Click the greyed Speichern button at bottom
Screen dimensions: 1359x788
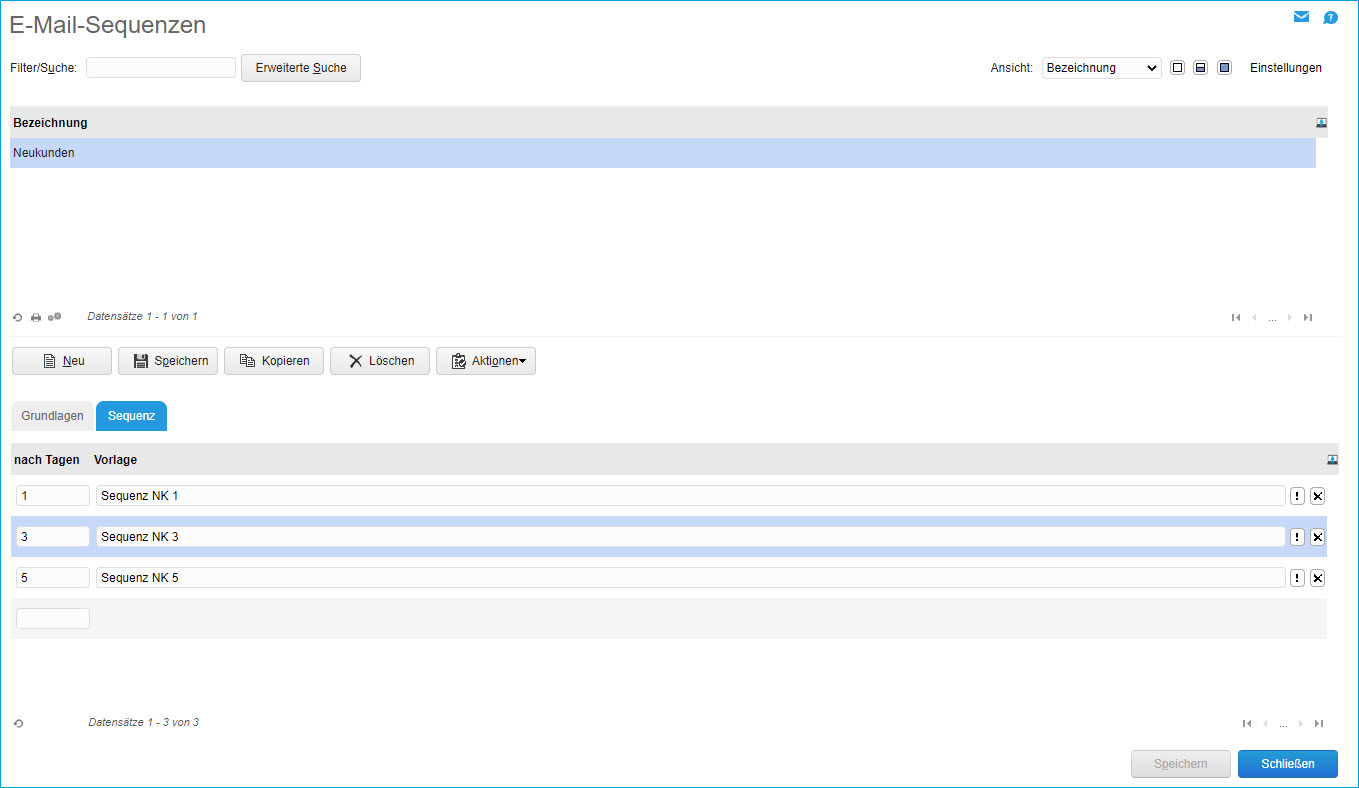coord(1181,764)
